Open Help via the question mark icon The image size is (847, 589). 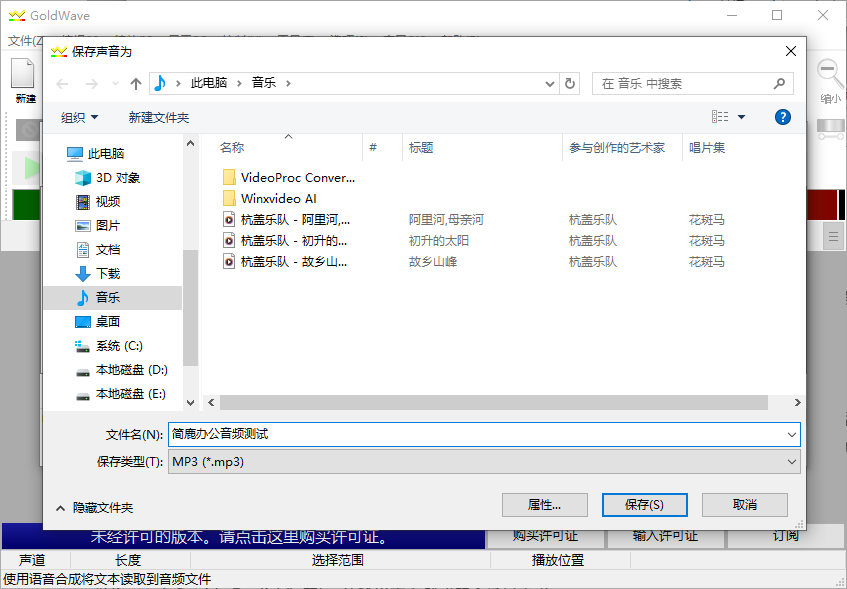pyautogui.click(x=783, y=117)
